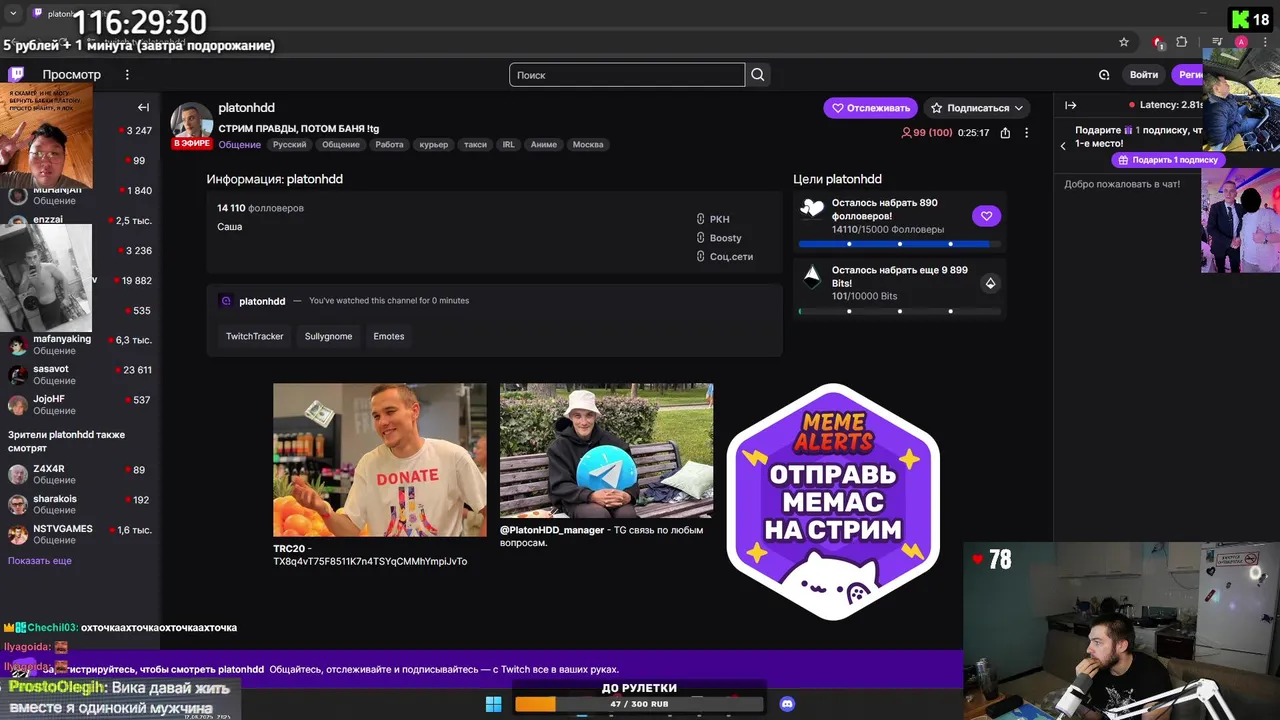Open the Twitch home logo
1280x720 pixels.
pyautogui.click(x=16, y=74)
